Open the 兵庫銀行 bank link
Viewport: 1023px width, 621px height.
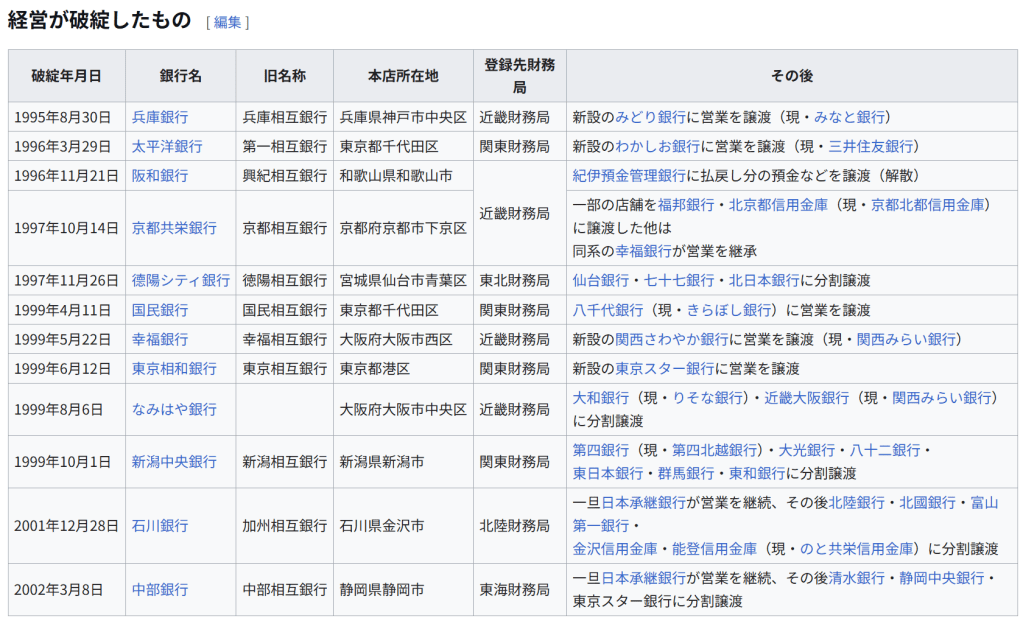point(159,117)
